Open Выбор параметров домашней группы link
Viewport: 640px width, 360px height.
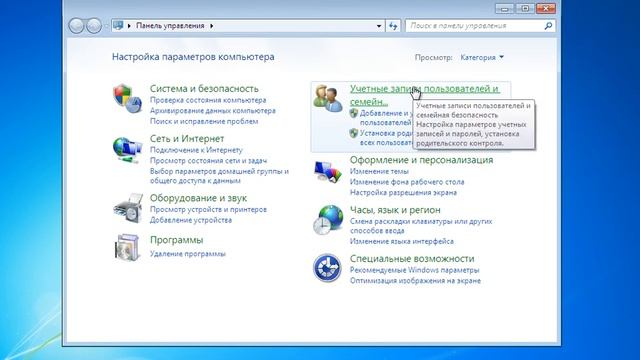219,176
